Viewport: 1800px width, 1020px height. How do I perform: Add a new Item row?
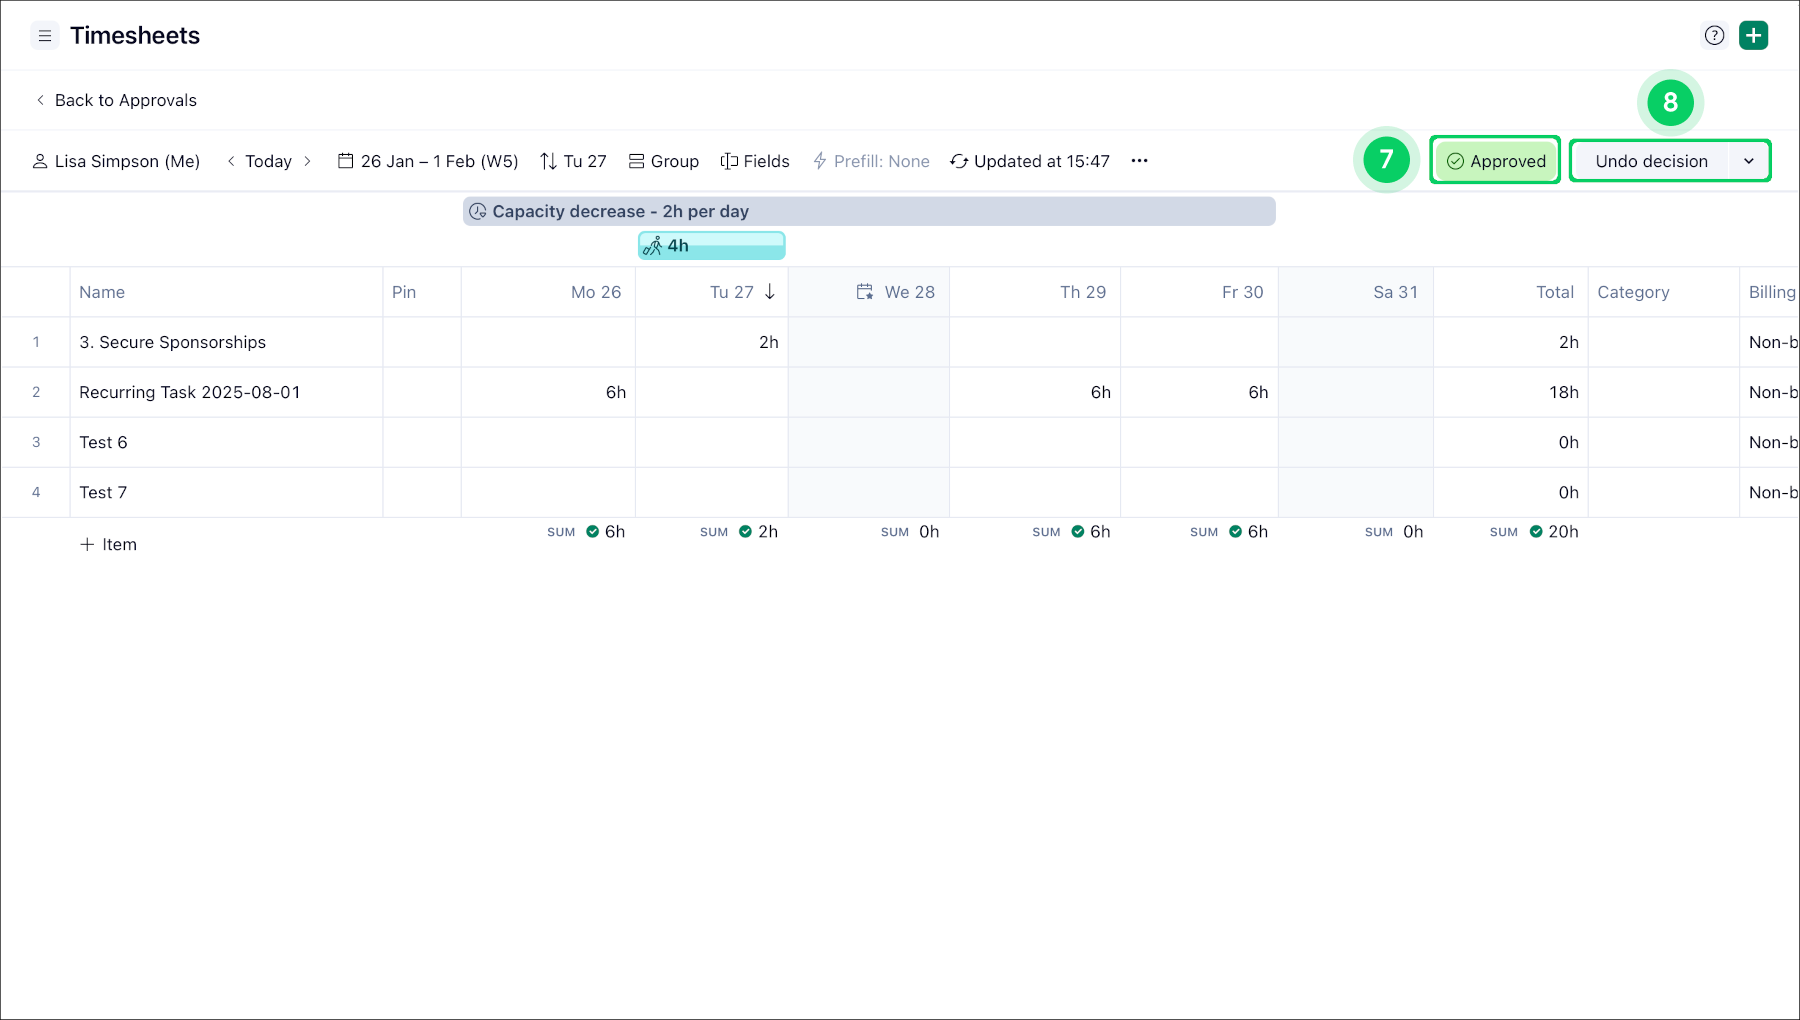click(108, 544)
